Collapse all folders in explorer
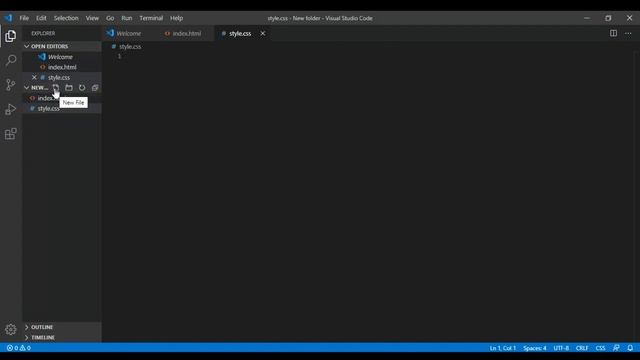 (x=95, y=88)
